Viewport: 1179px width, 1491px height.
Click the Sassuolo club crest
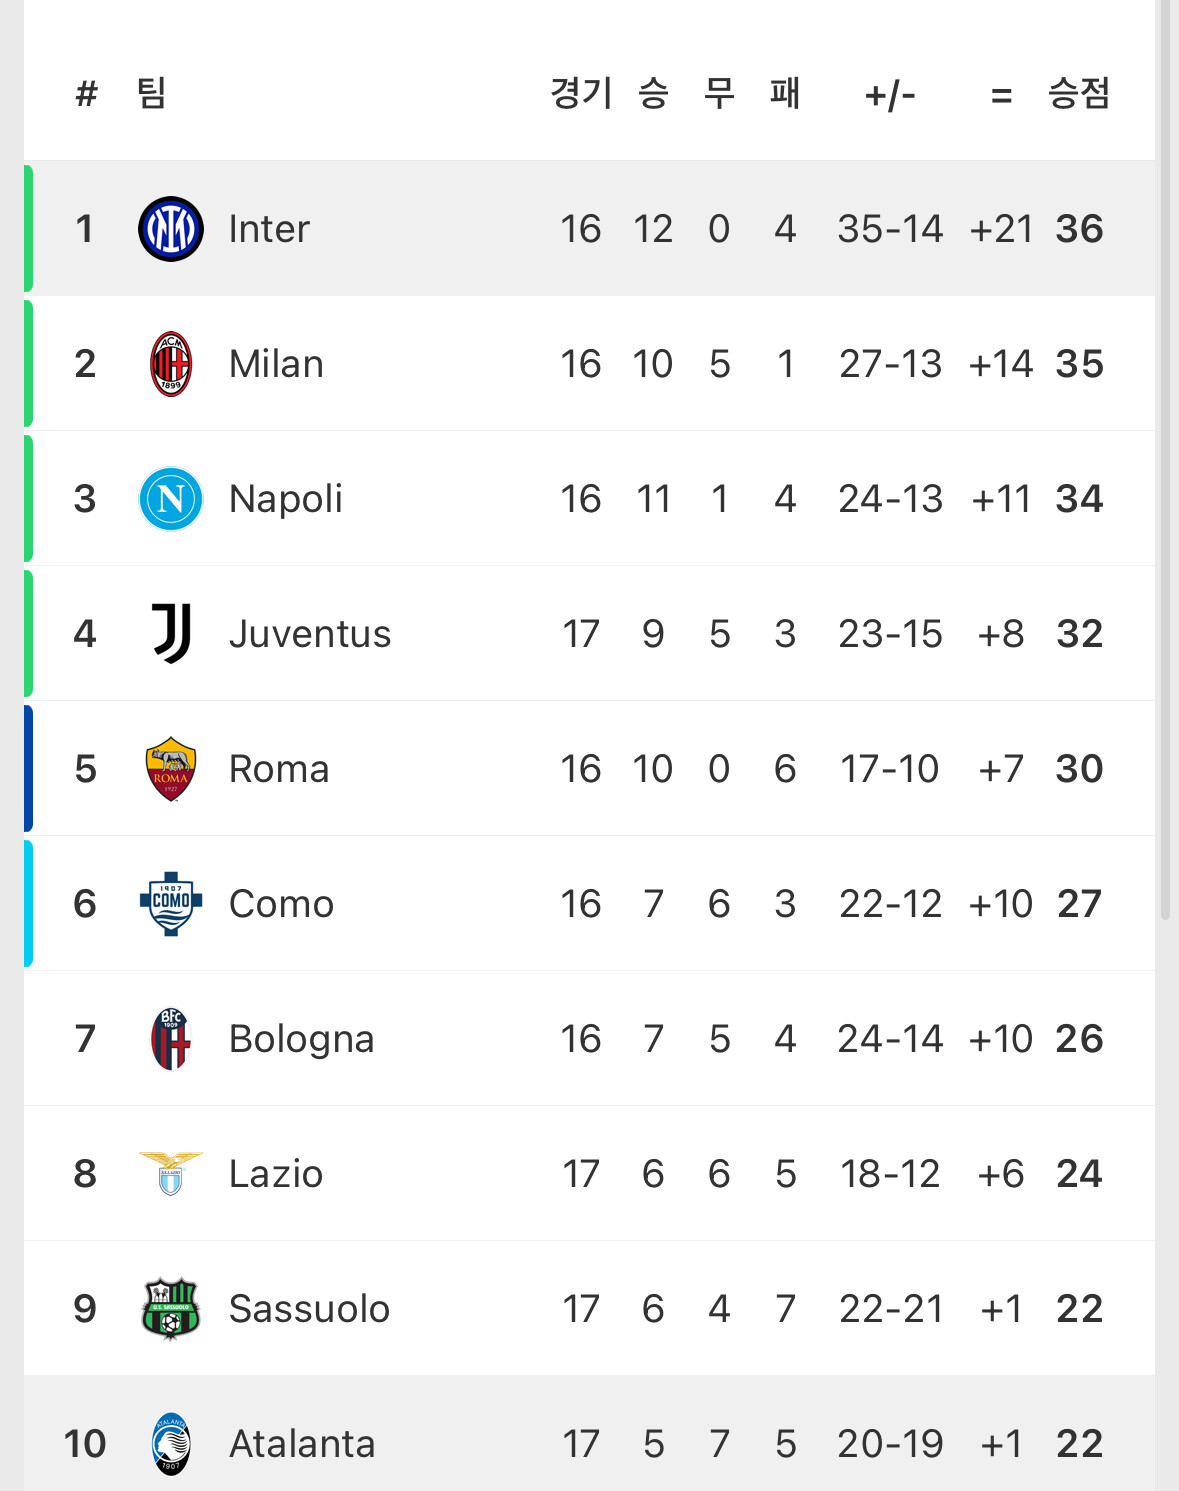[x=171, y=1308]
